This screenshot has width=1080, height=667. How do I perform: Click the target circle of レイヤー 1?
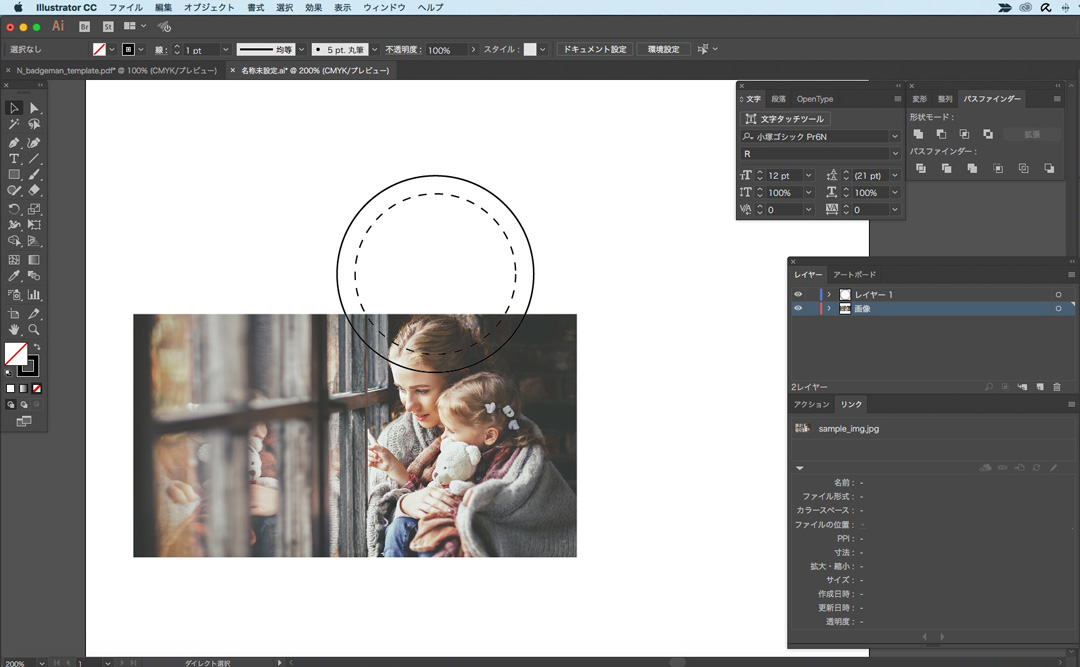[x=1058, y=294]
